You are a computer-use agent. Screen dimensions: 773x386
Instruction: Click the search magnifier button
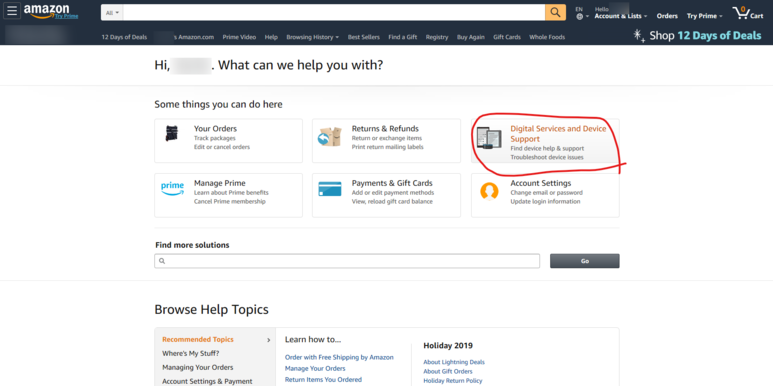(x=555, y=12)
